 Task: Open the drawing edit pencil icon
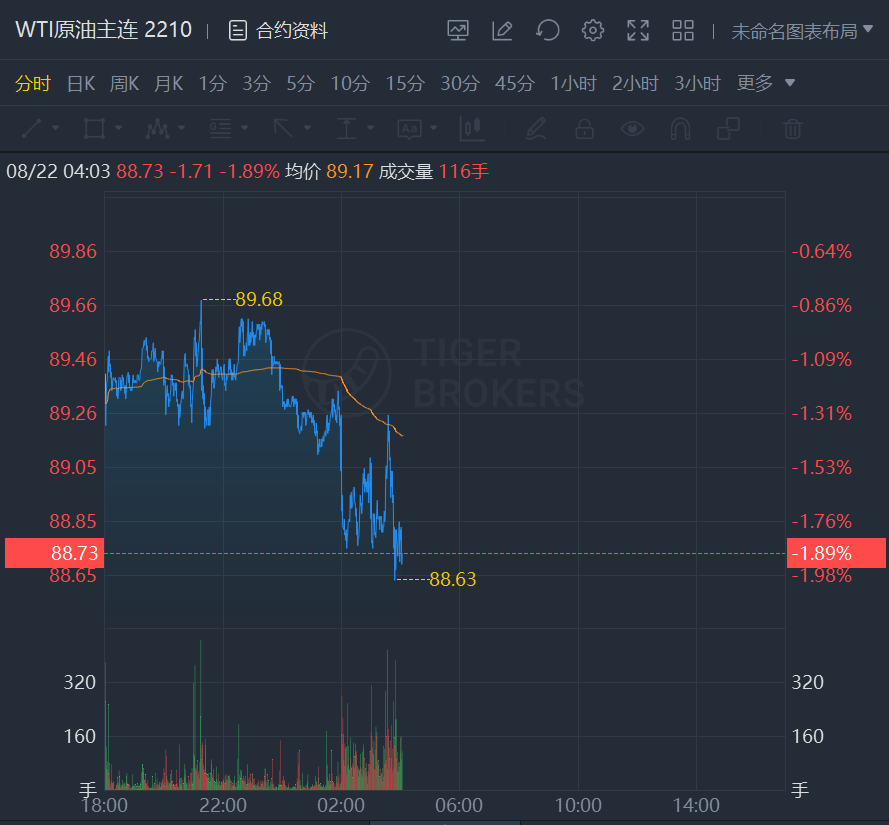pos(502,30)
